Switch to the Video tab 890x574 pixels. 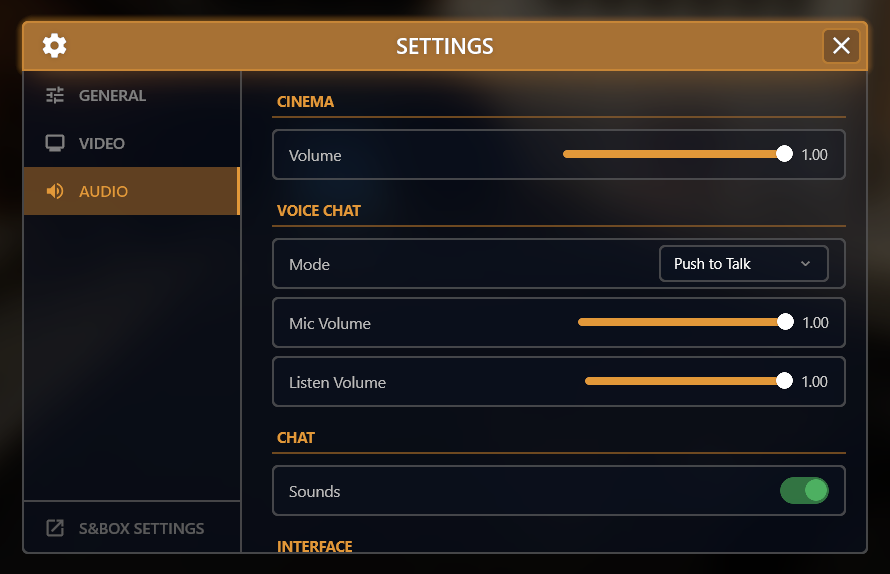pyautogui.click(x=102, y=144)
